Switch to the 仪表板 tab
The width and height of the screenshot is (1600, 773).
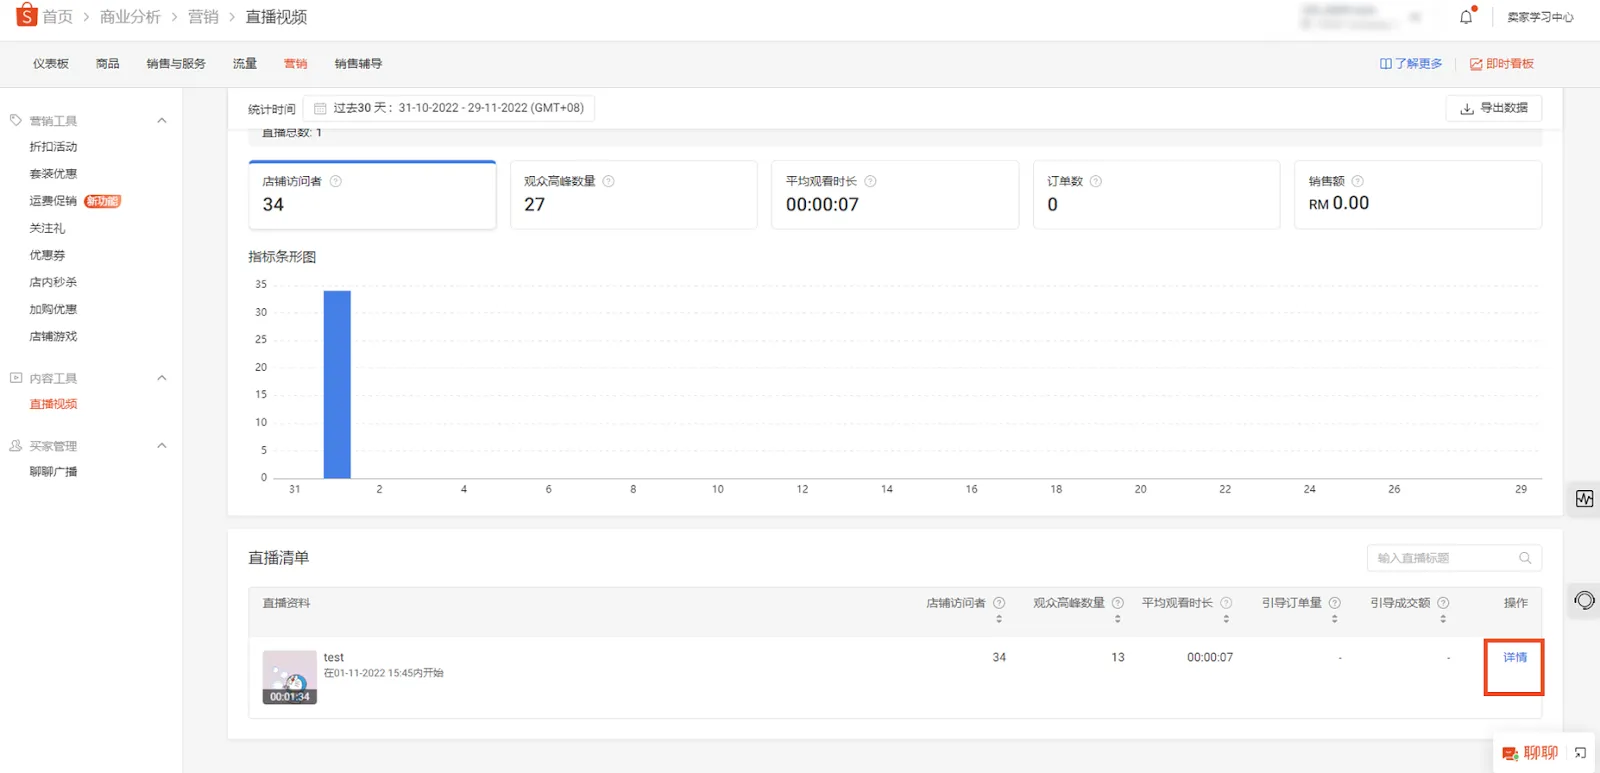pyautogui.click(x=51, y=64)
